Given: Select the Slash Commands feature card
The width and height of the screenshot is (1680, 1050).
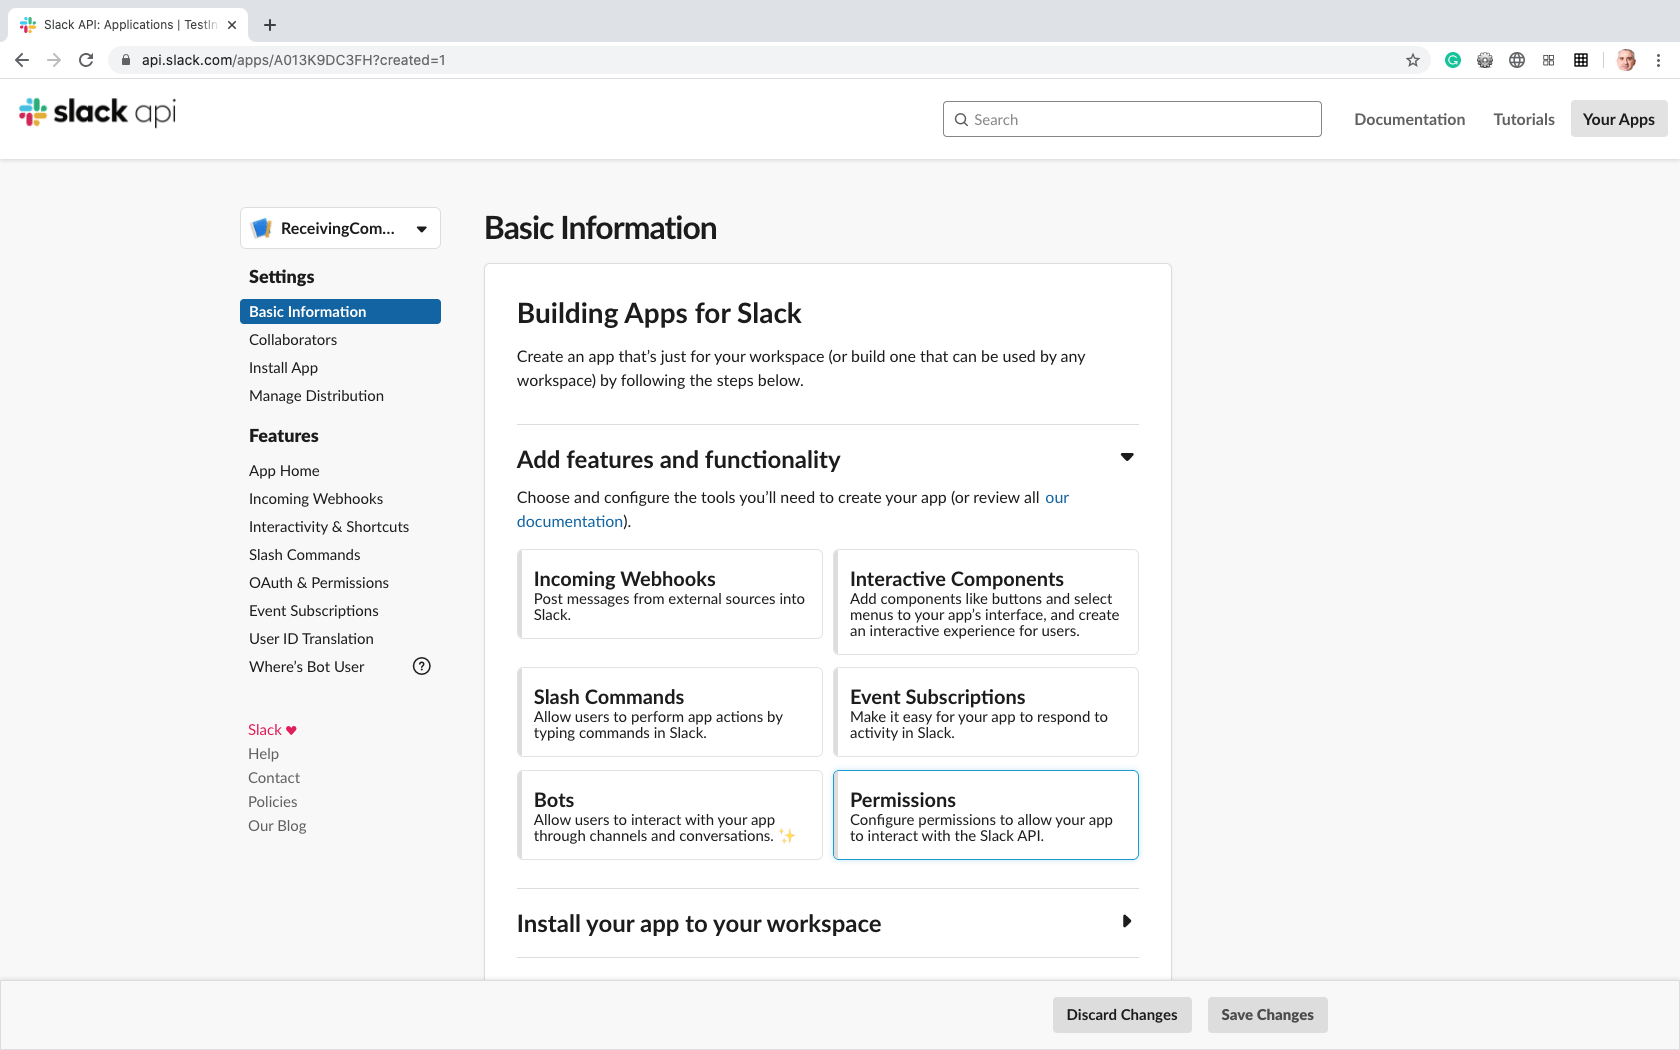Looking at the screenshot, I should pos(670,712).
